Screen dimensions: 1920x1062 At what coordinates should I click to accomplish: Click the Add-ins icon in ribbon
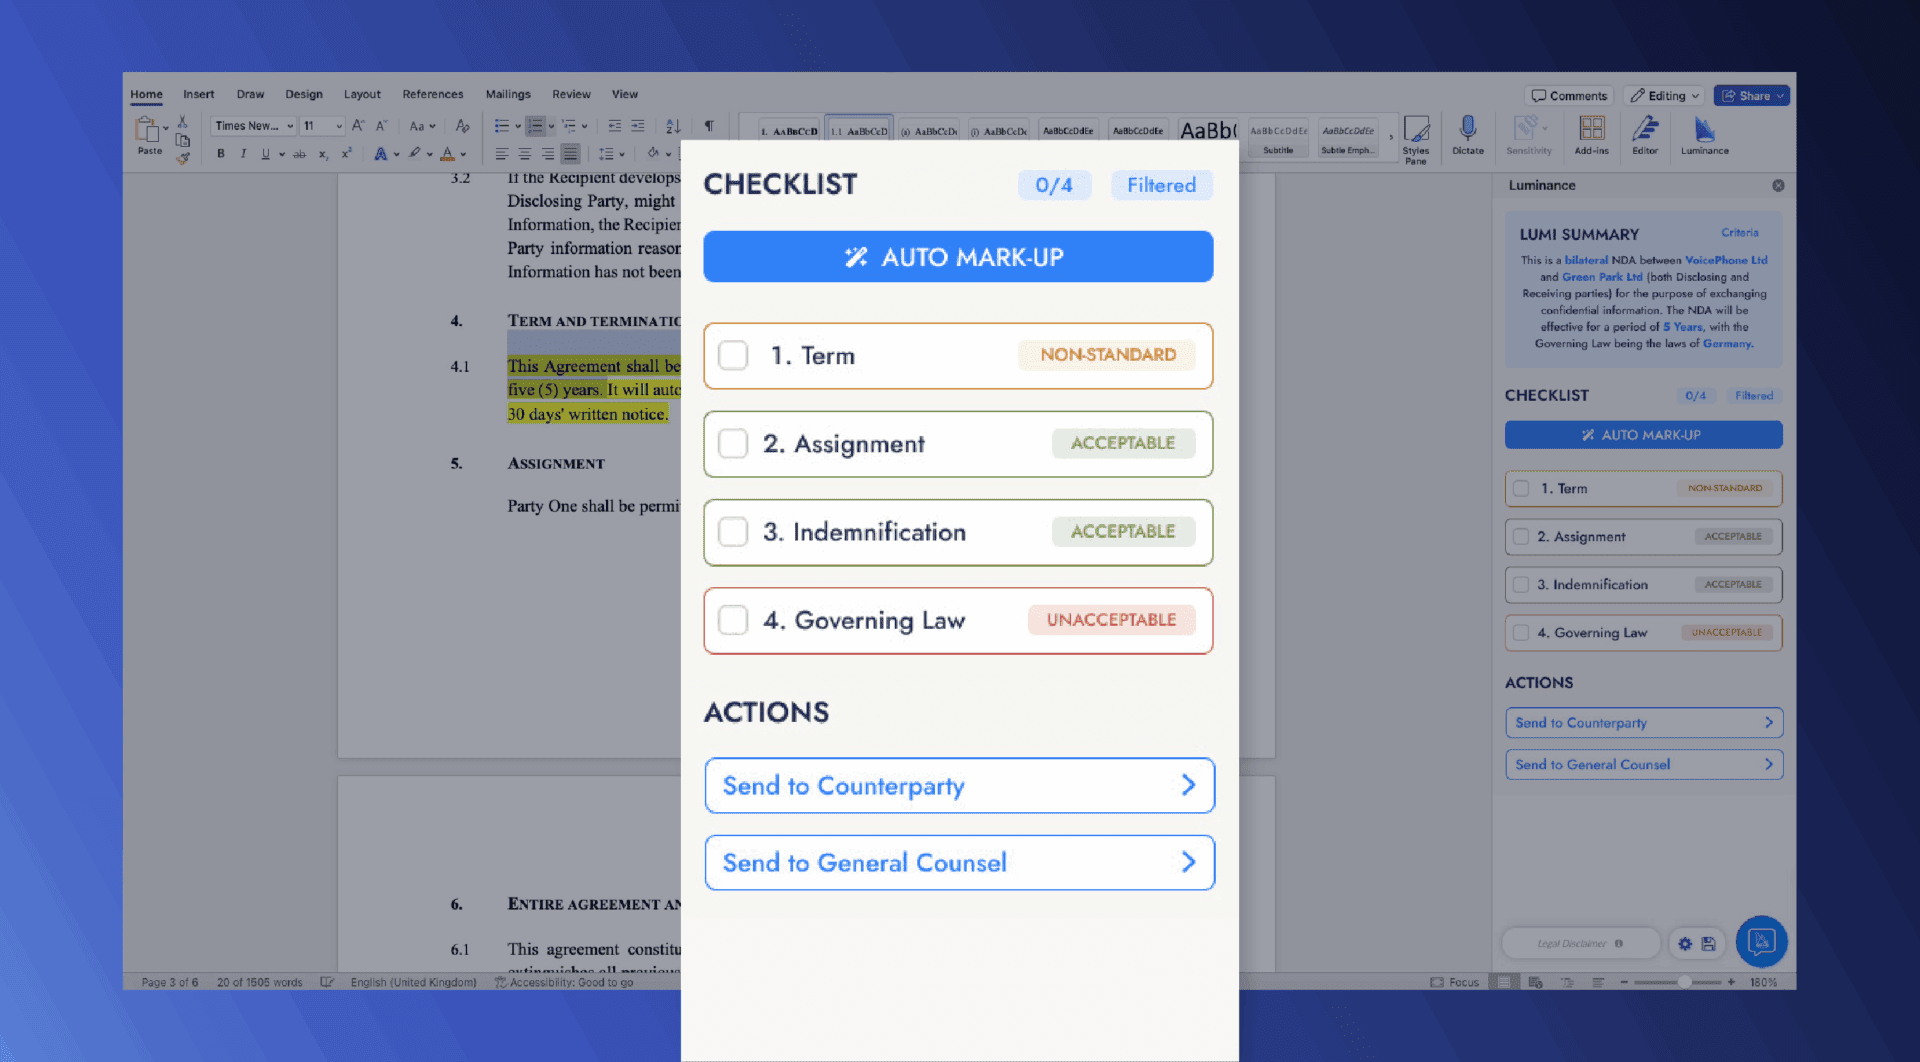coord(1591,134)
